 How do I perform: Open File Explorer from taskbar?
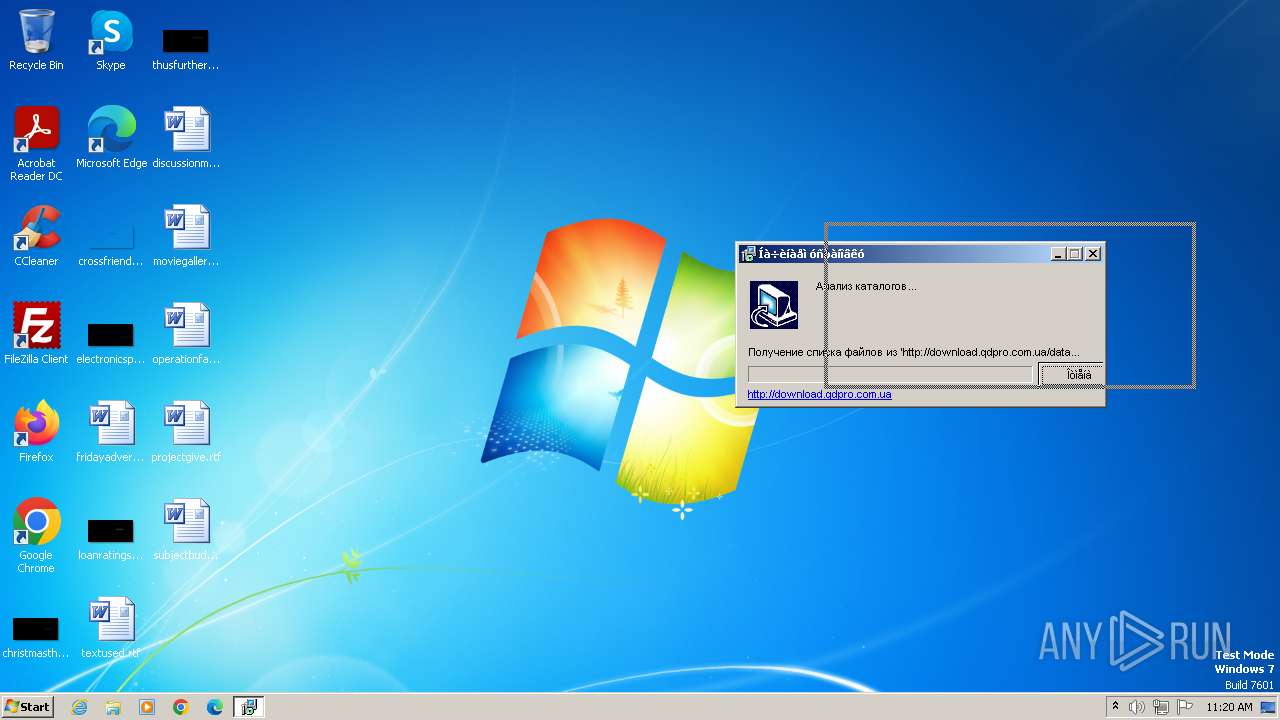pyautogui.click(x=113, y=707)
